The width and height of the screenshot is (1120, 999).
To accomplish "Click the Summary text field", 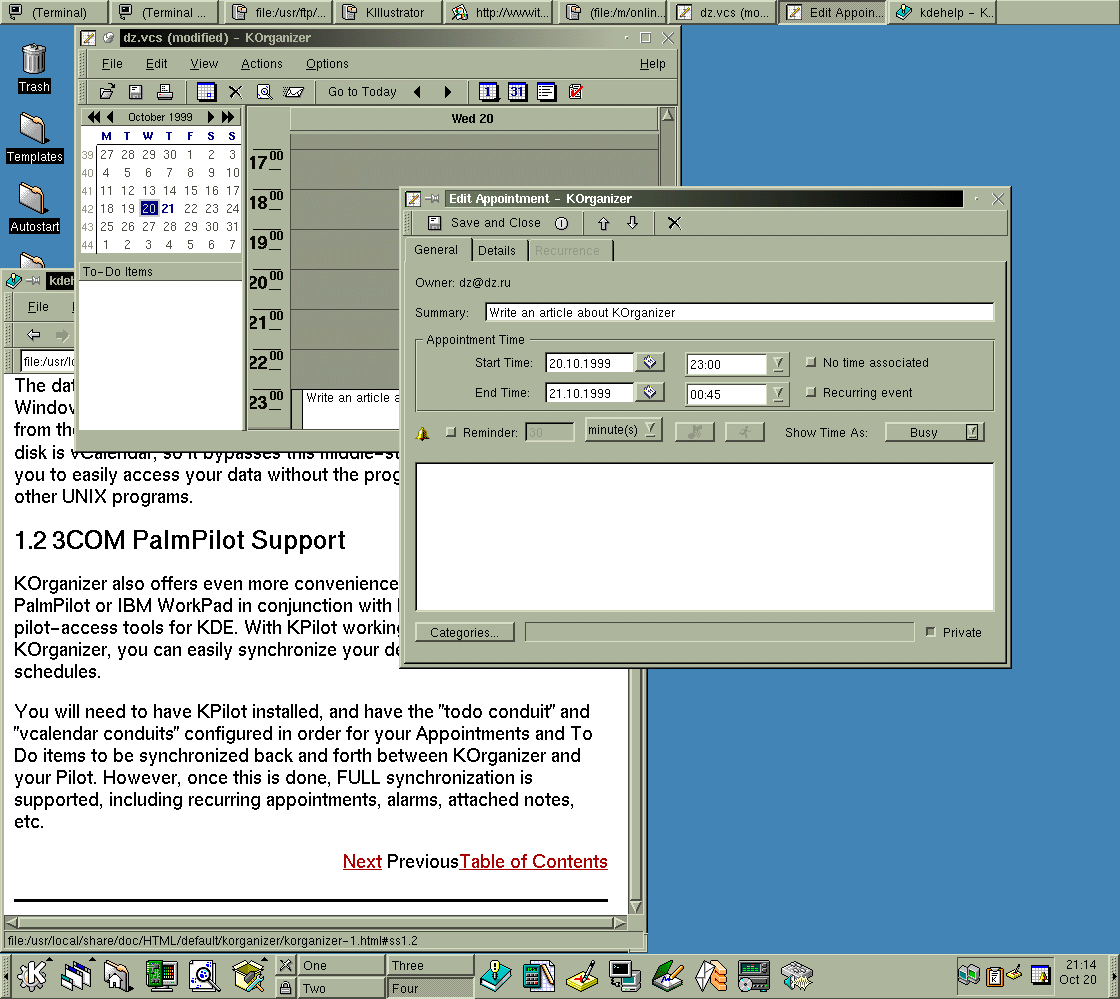I will (739, 312).
